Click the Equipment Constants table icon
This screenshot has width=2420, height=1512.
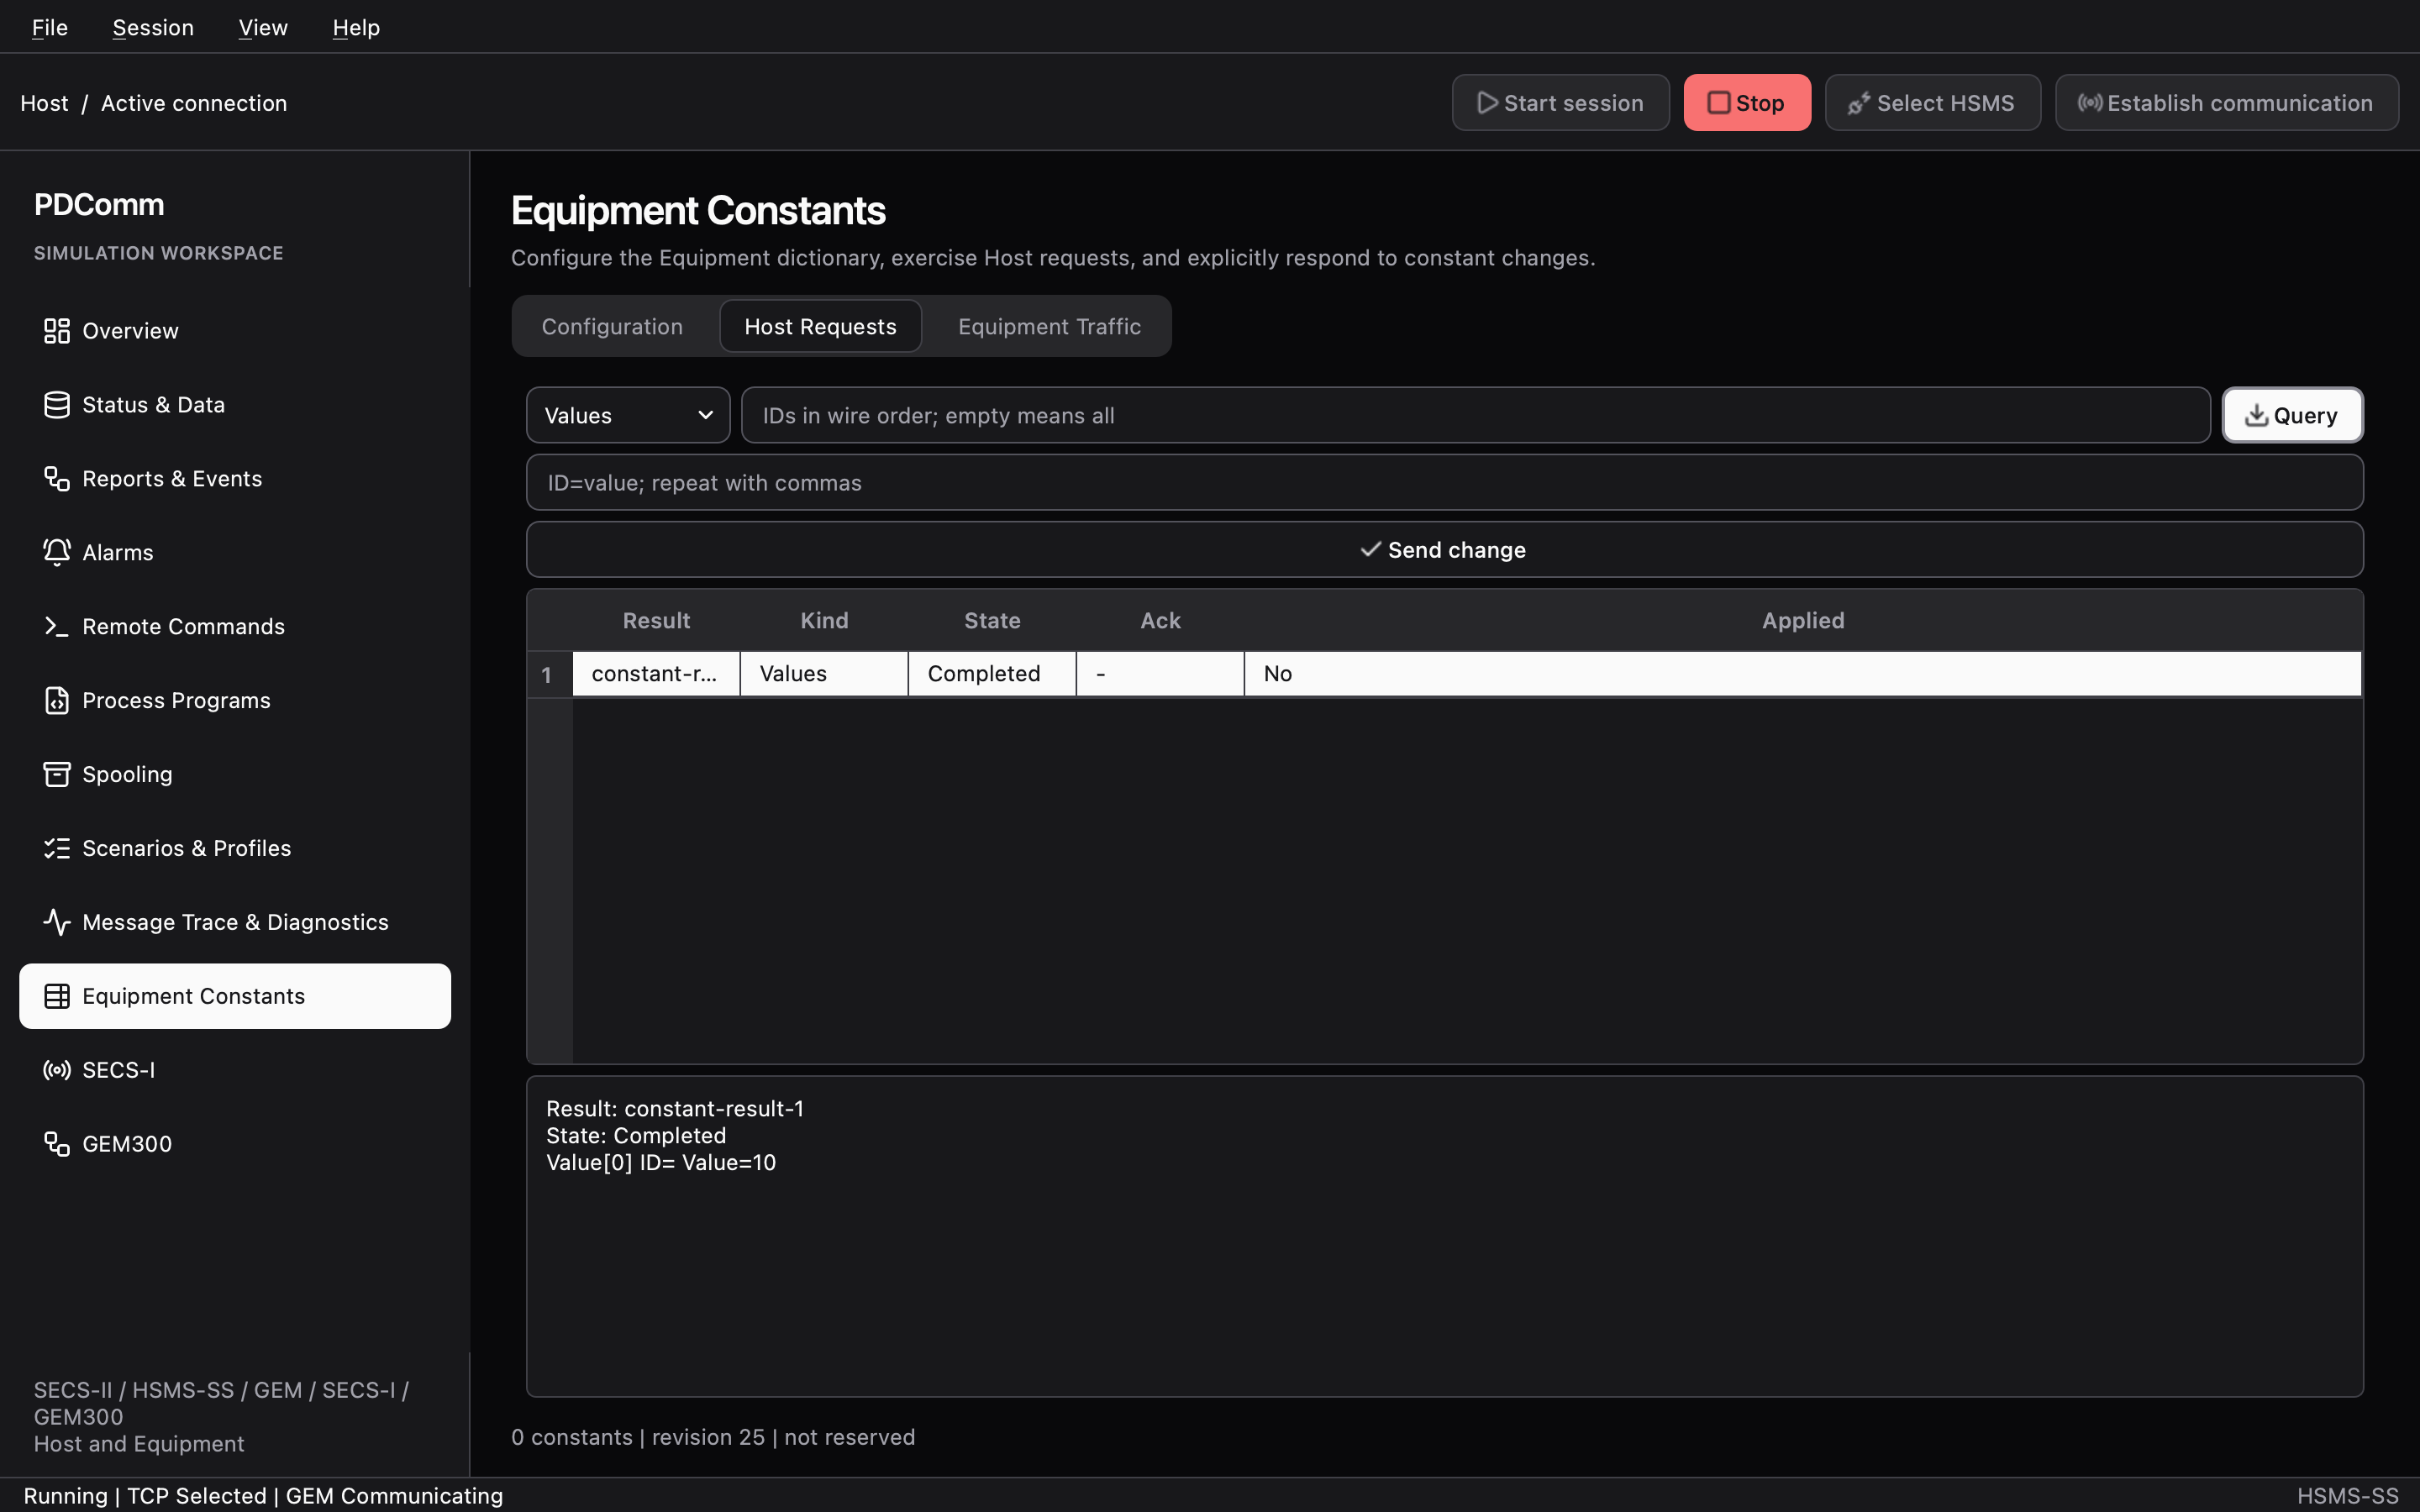(57, 997)
